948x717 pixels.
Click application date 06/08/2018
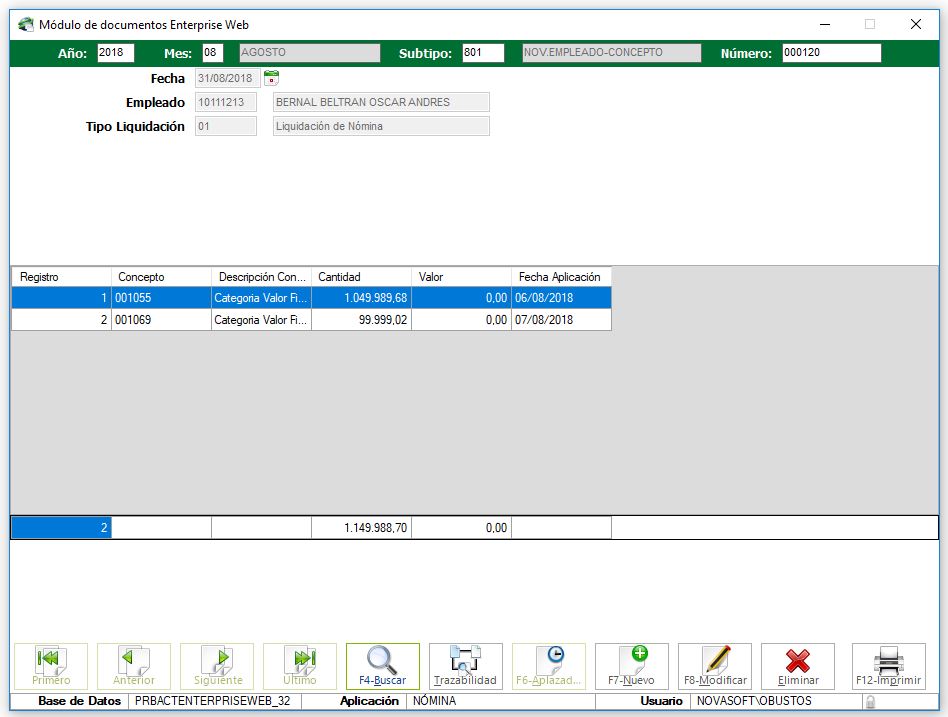pos(562,298)
